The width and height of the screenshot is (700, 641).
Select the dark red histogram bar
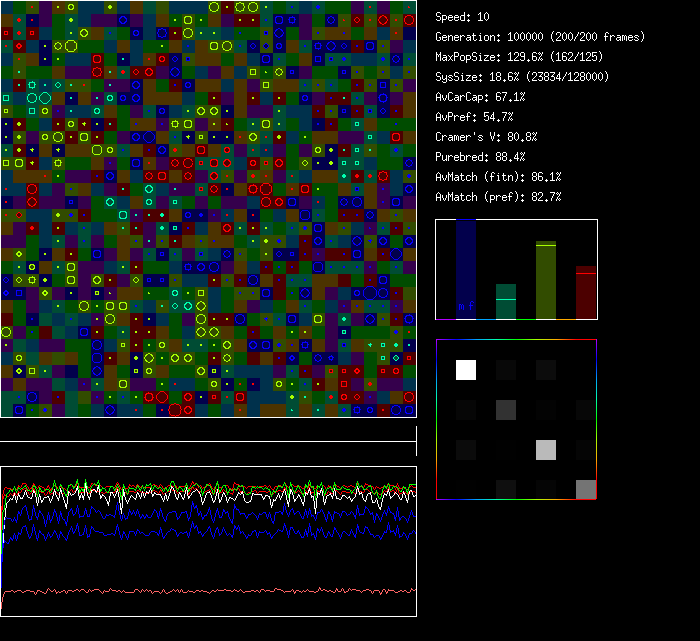tap(586, 292)
